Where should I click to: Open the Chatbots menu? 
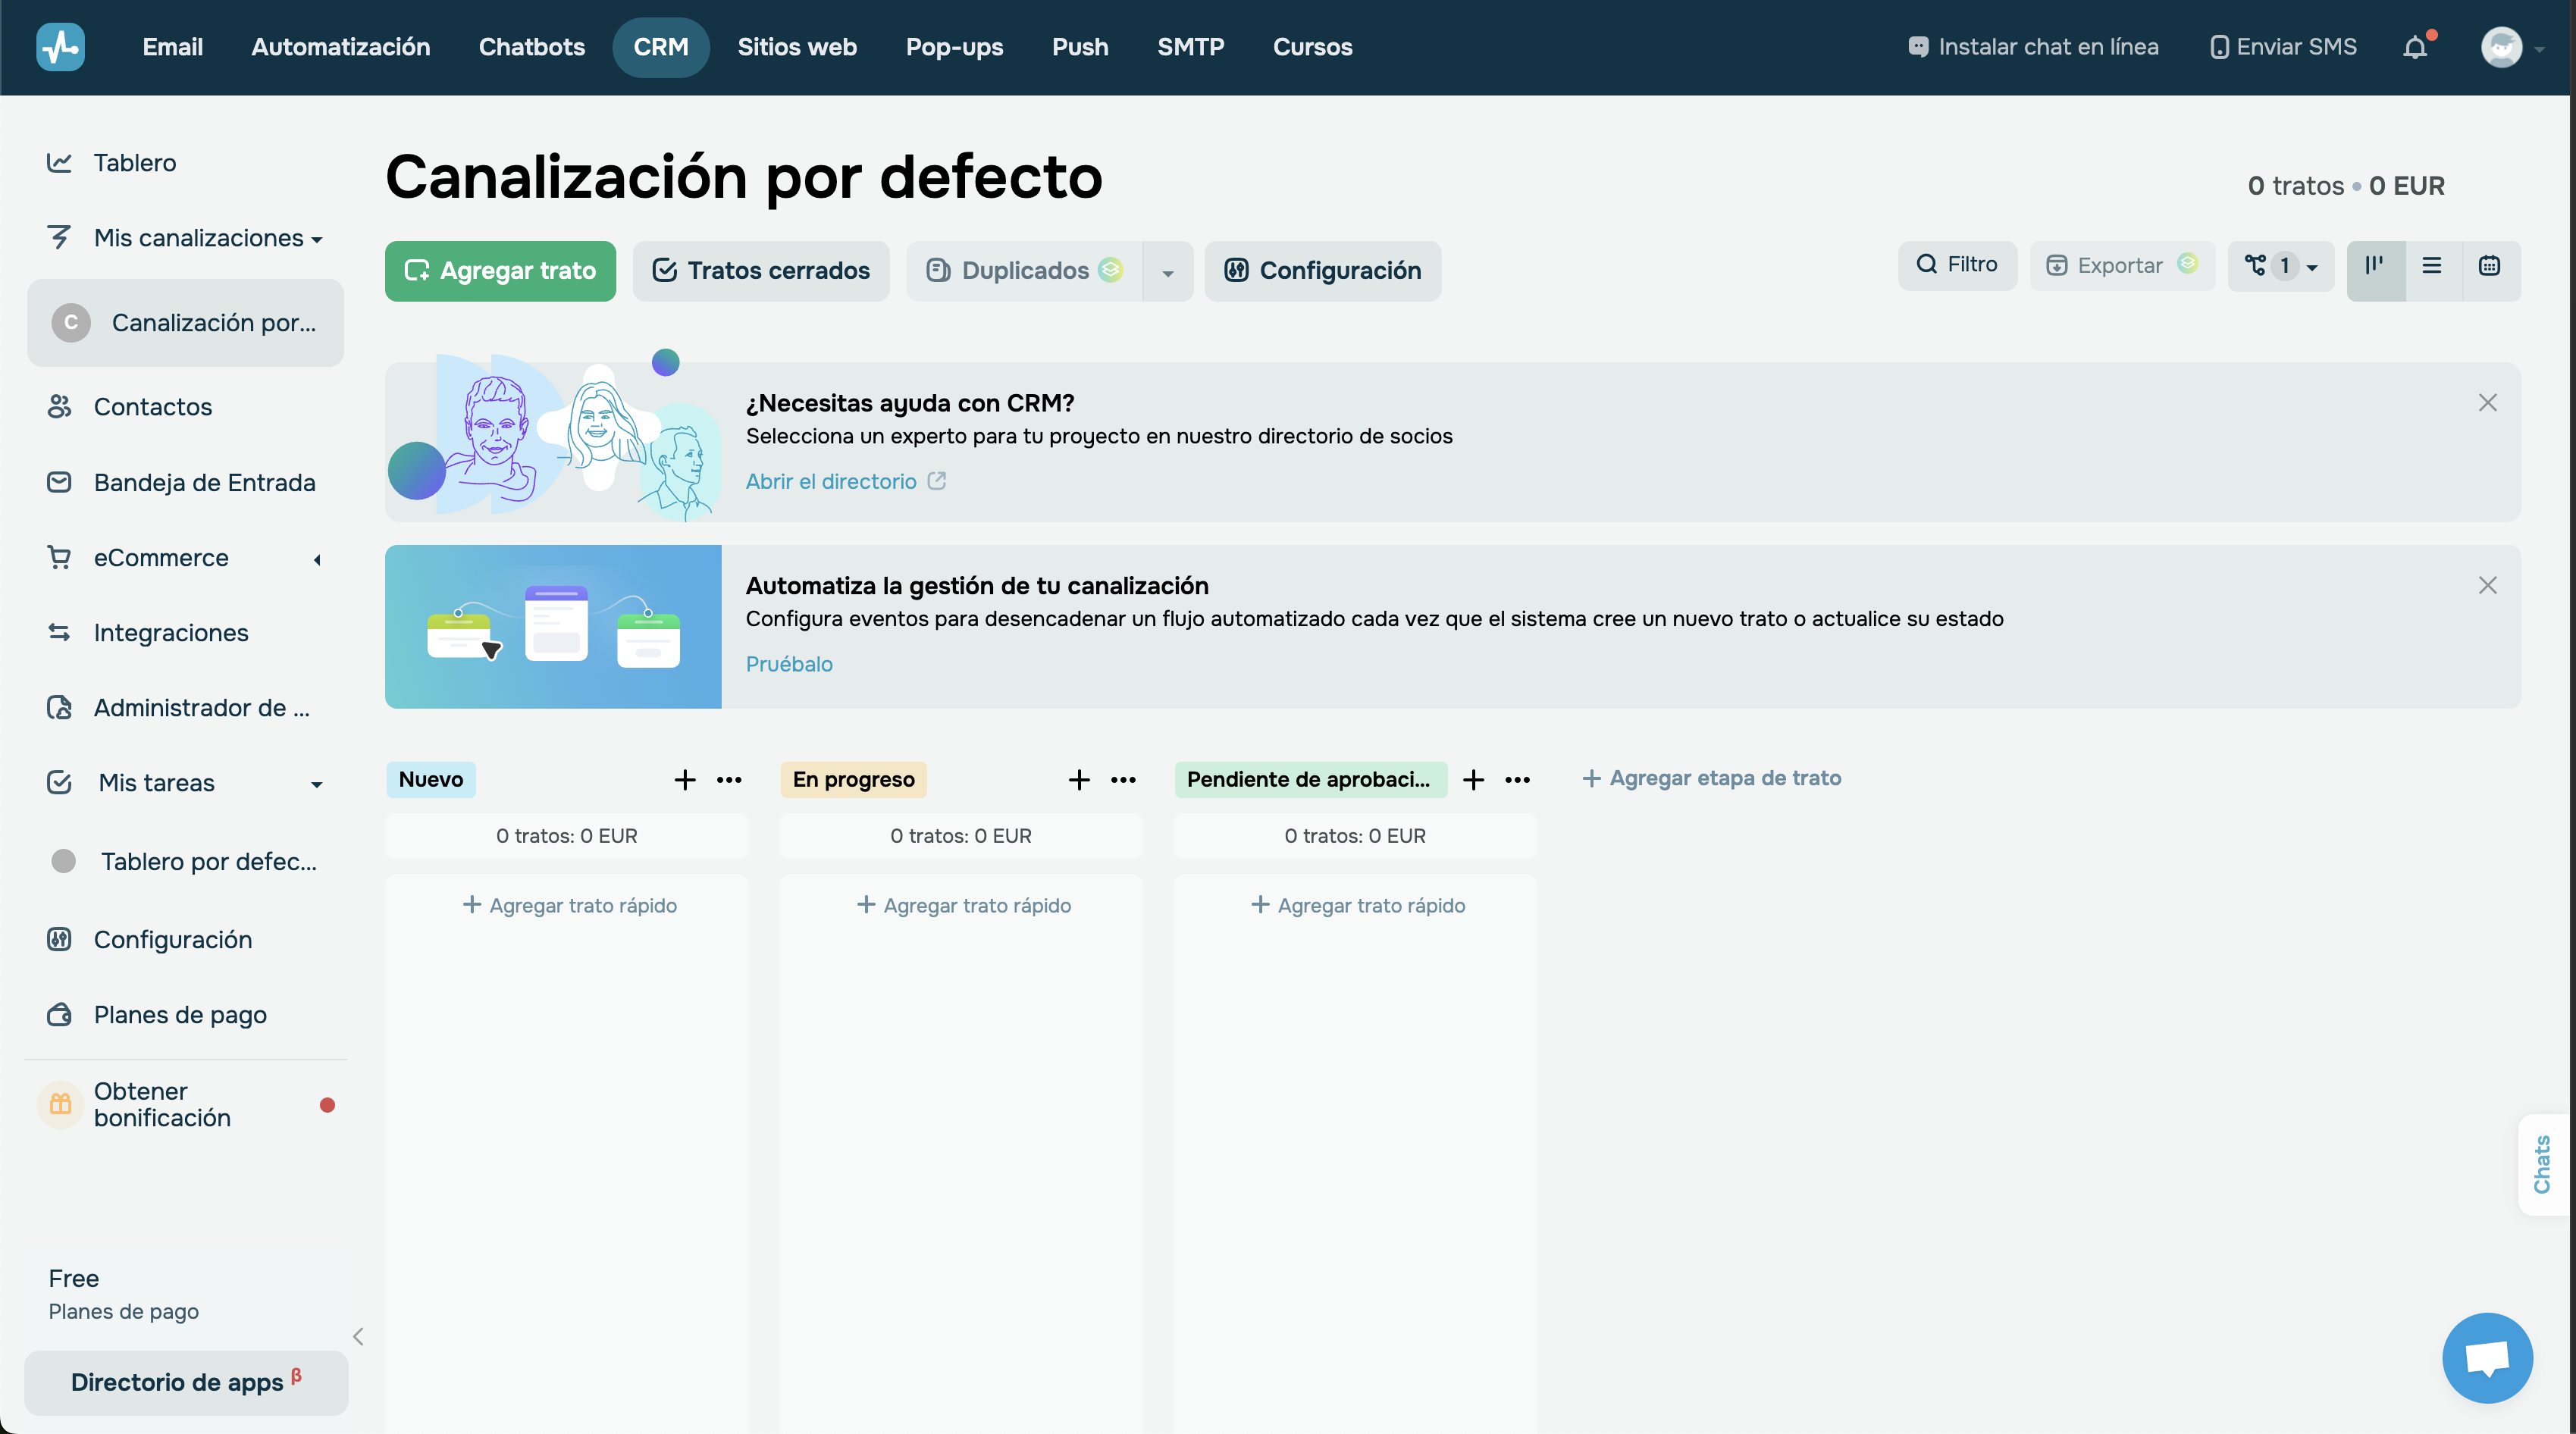[531, 47]
